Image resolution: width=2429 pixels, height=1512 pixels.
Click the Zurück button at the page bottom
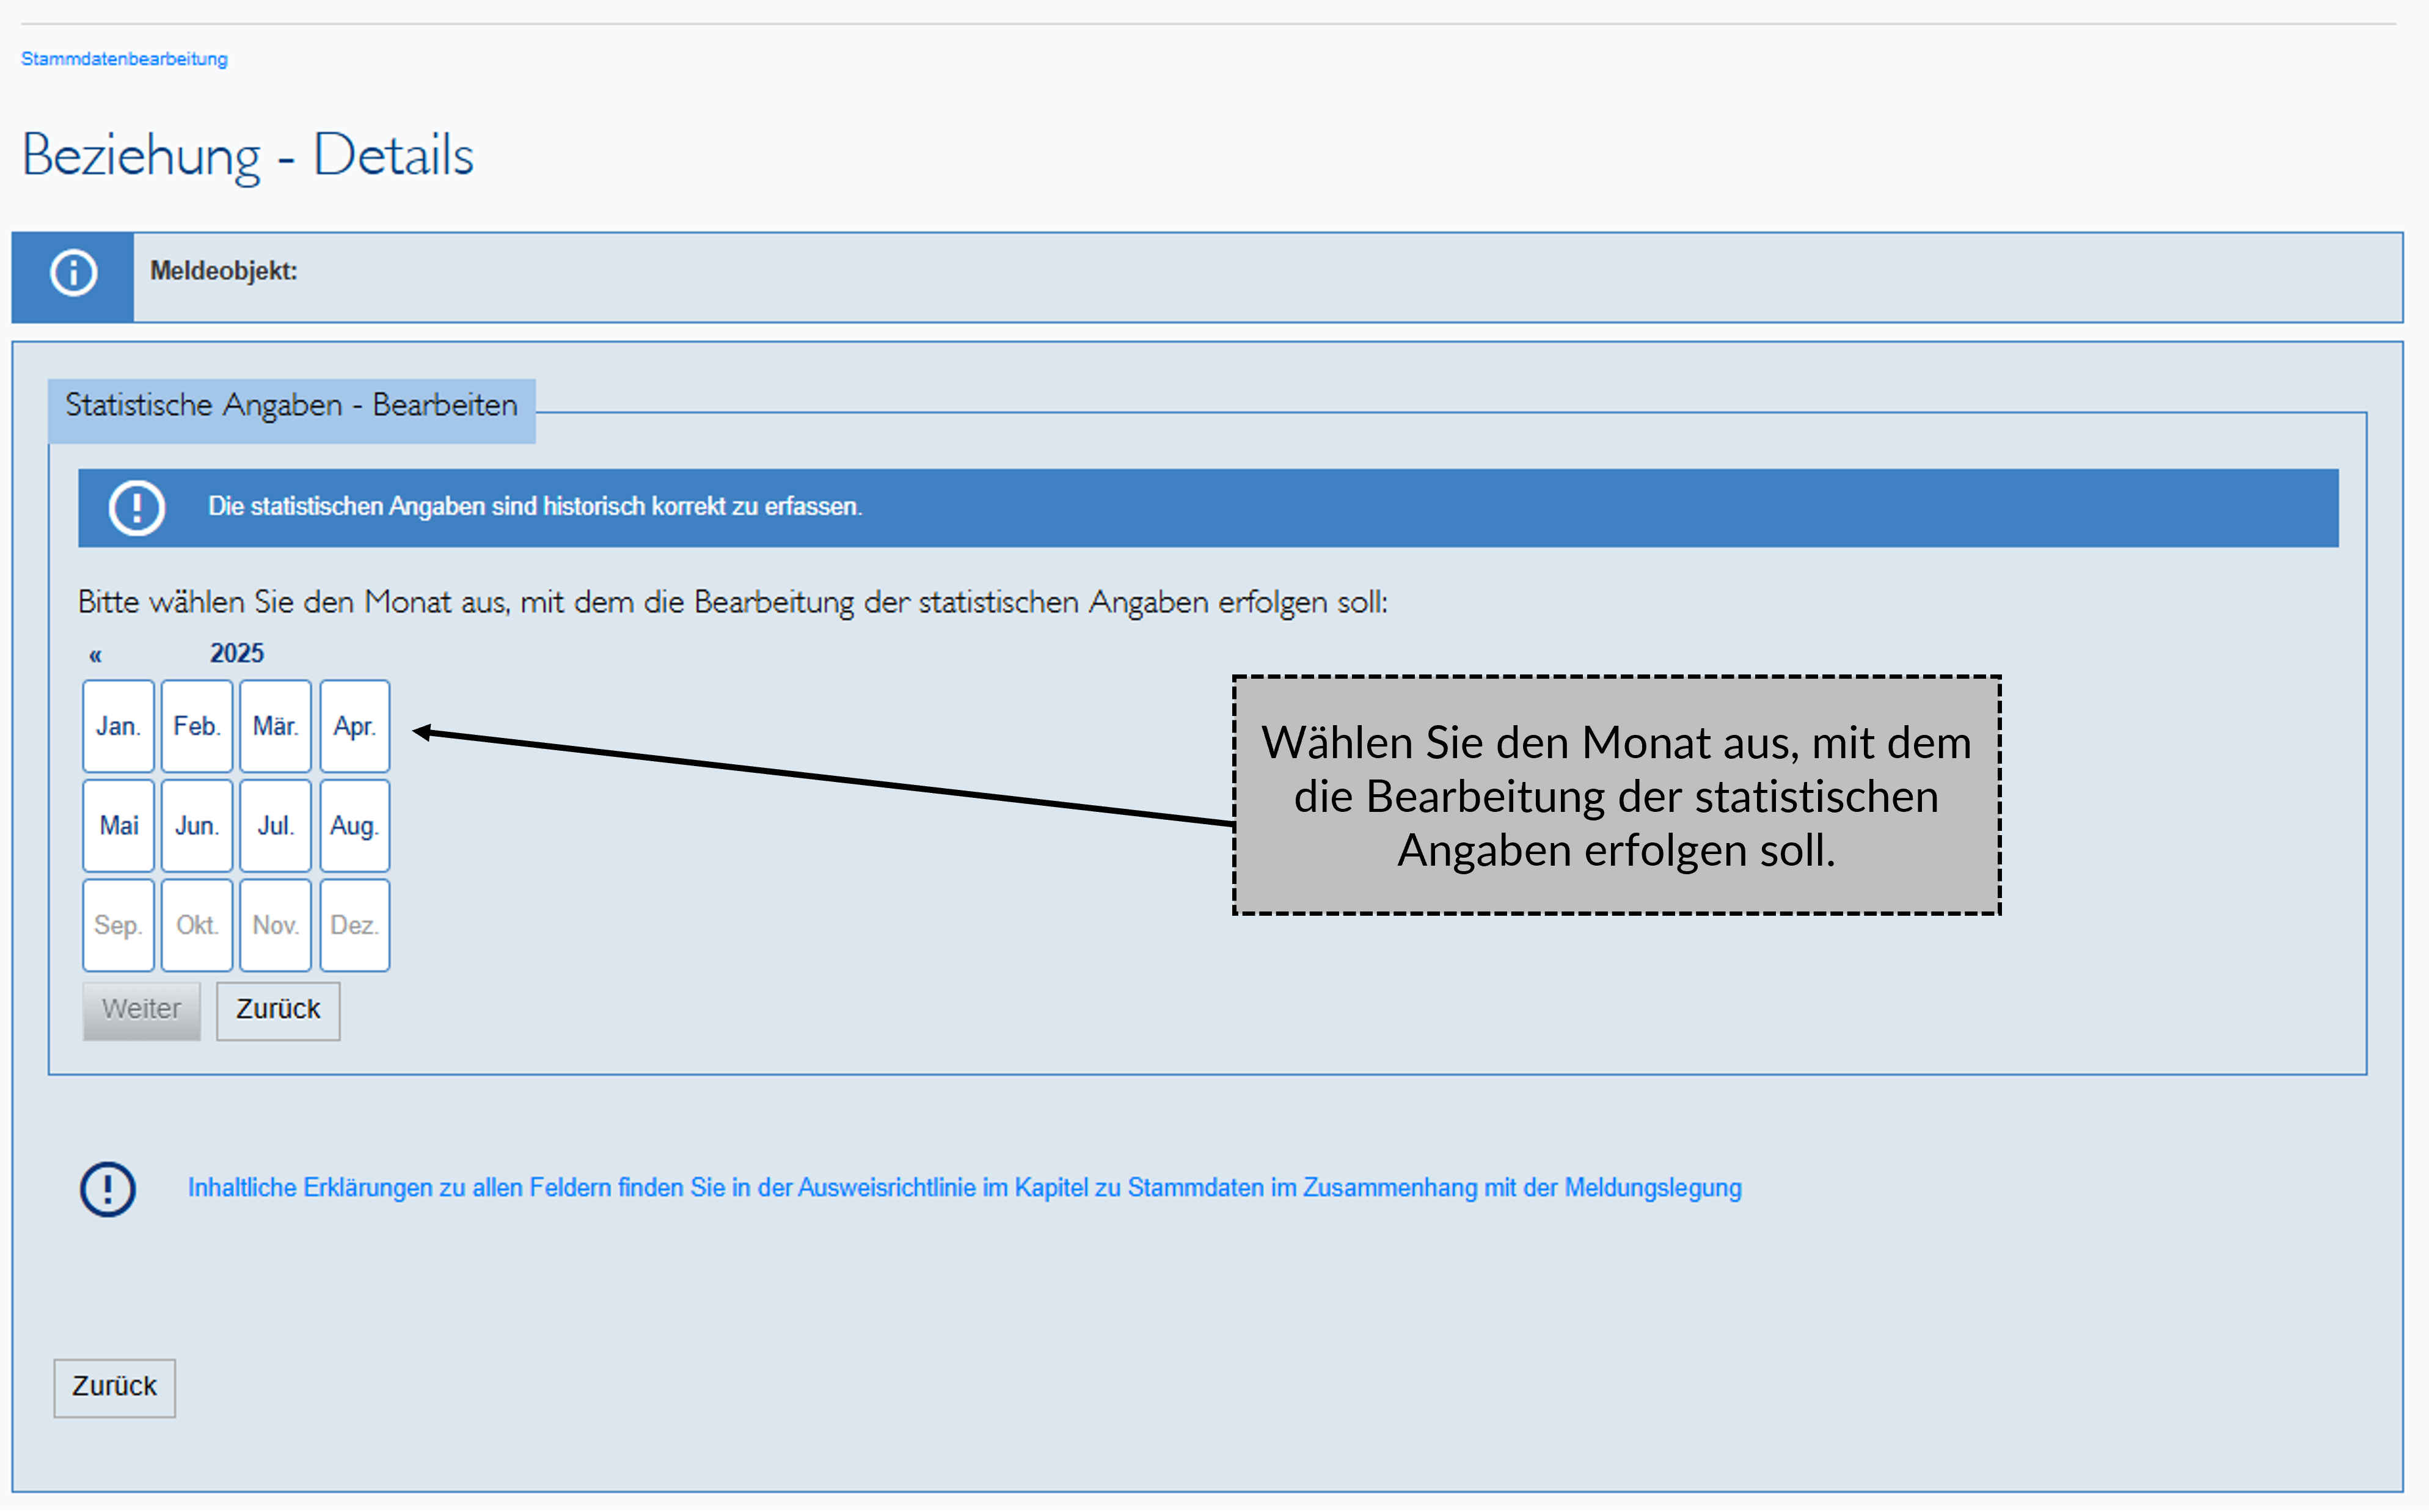(113, 1387)
